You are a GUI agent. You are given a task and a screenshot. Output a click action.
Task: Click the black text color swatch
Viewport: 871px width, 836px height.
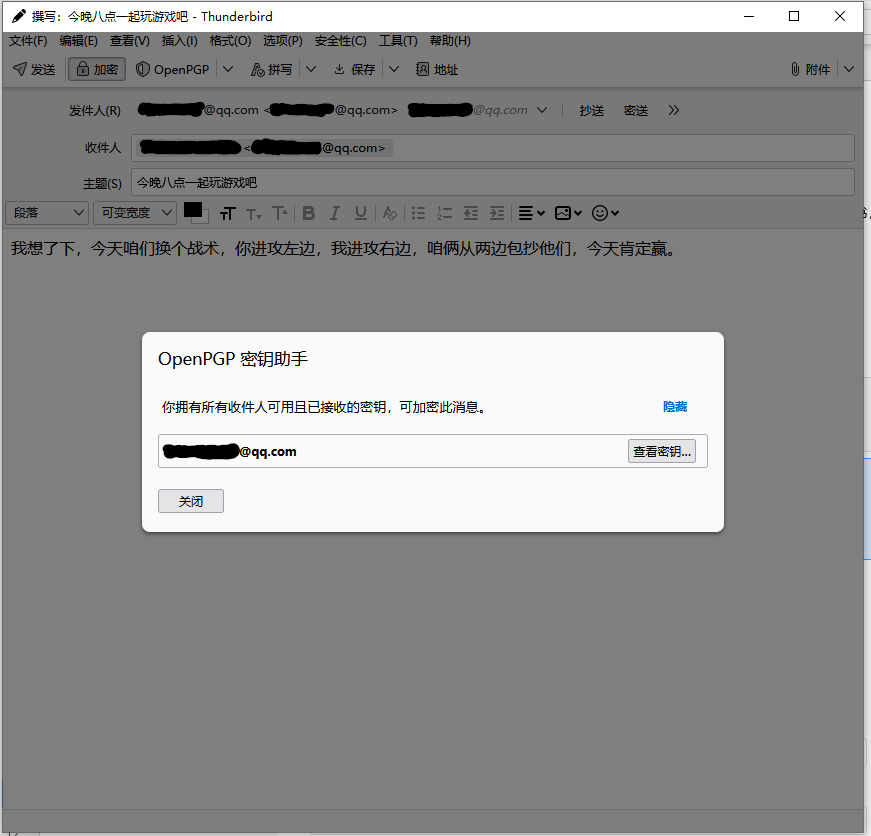point(192,210)
